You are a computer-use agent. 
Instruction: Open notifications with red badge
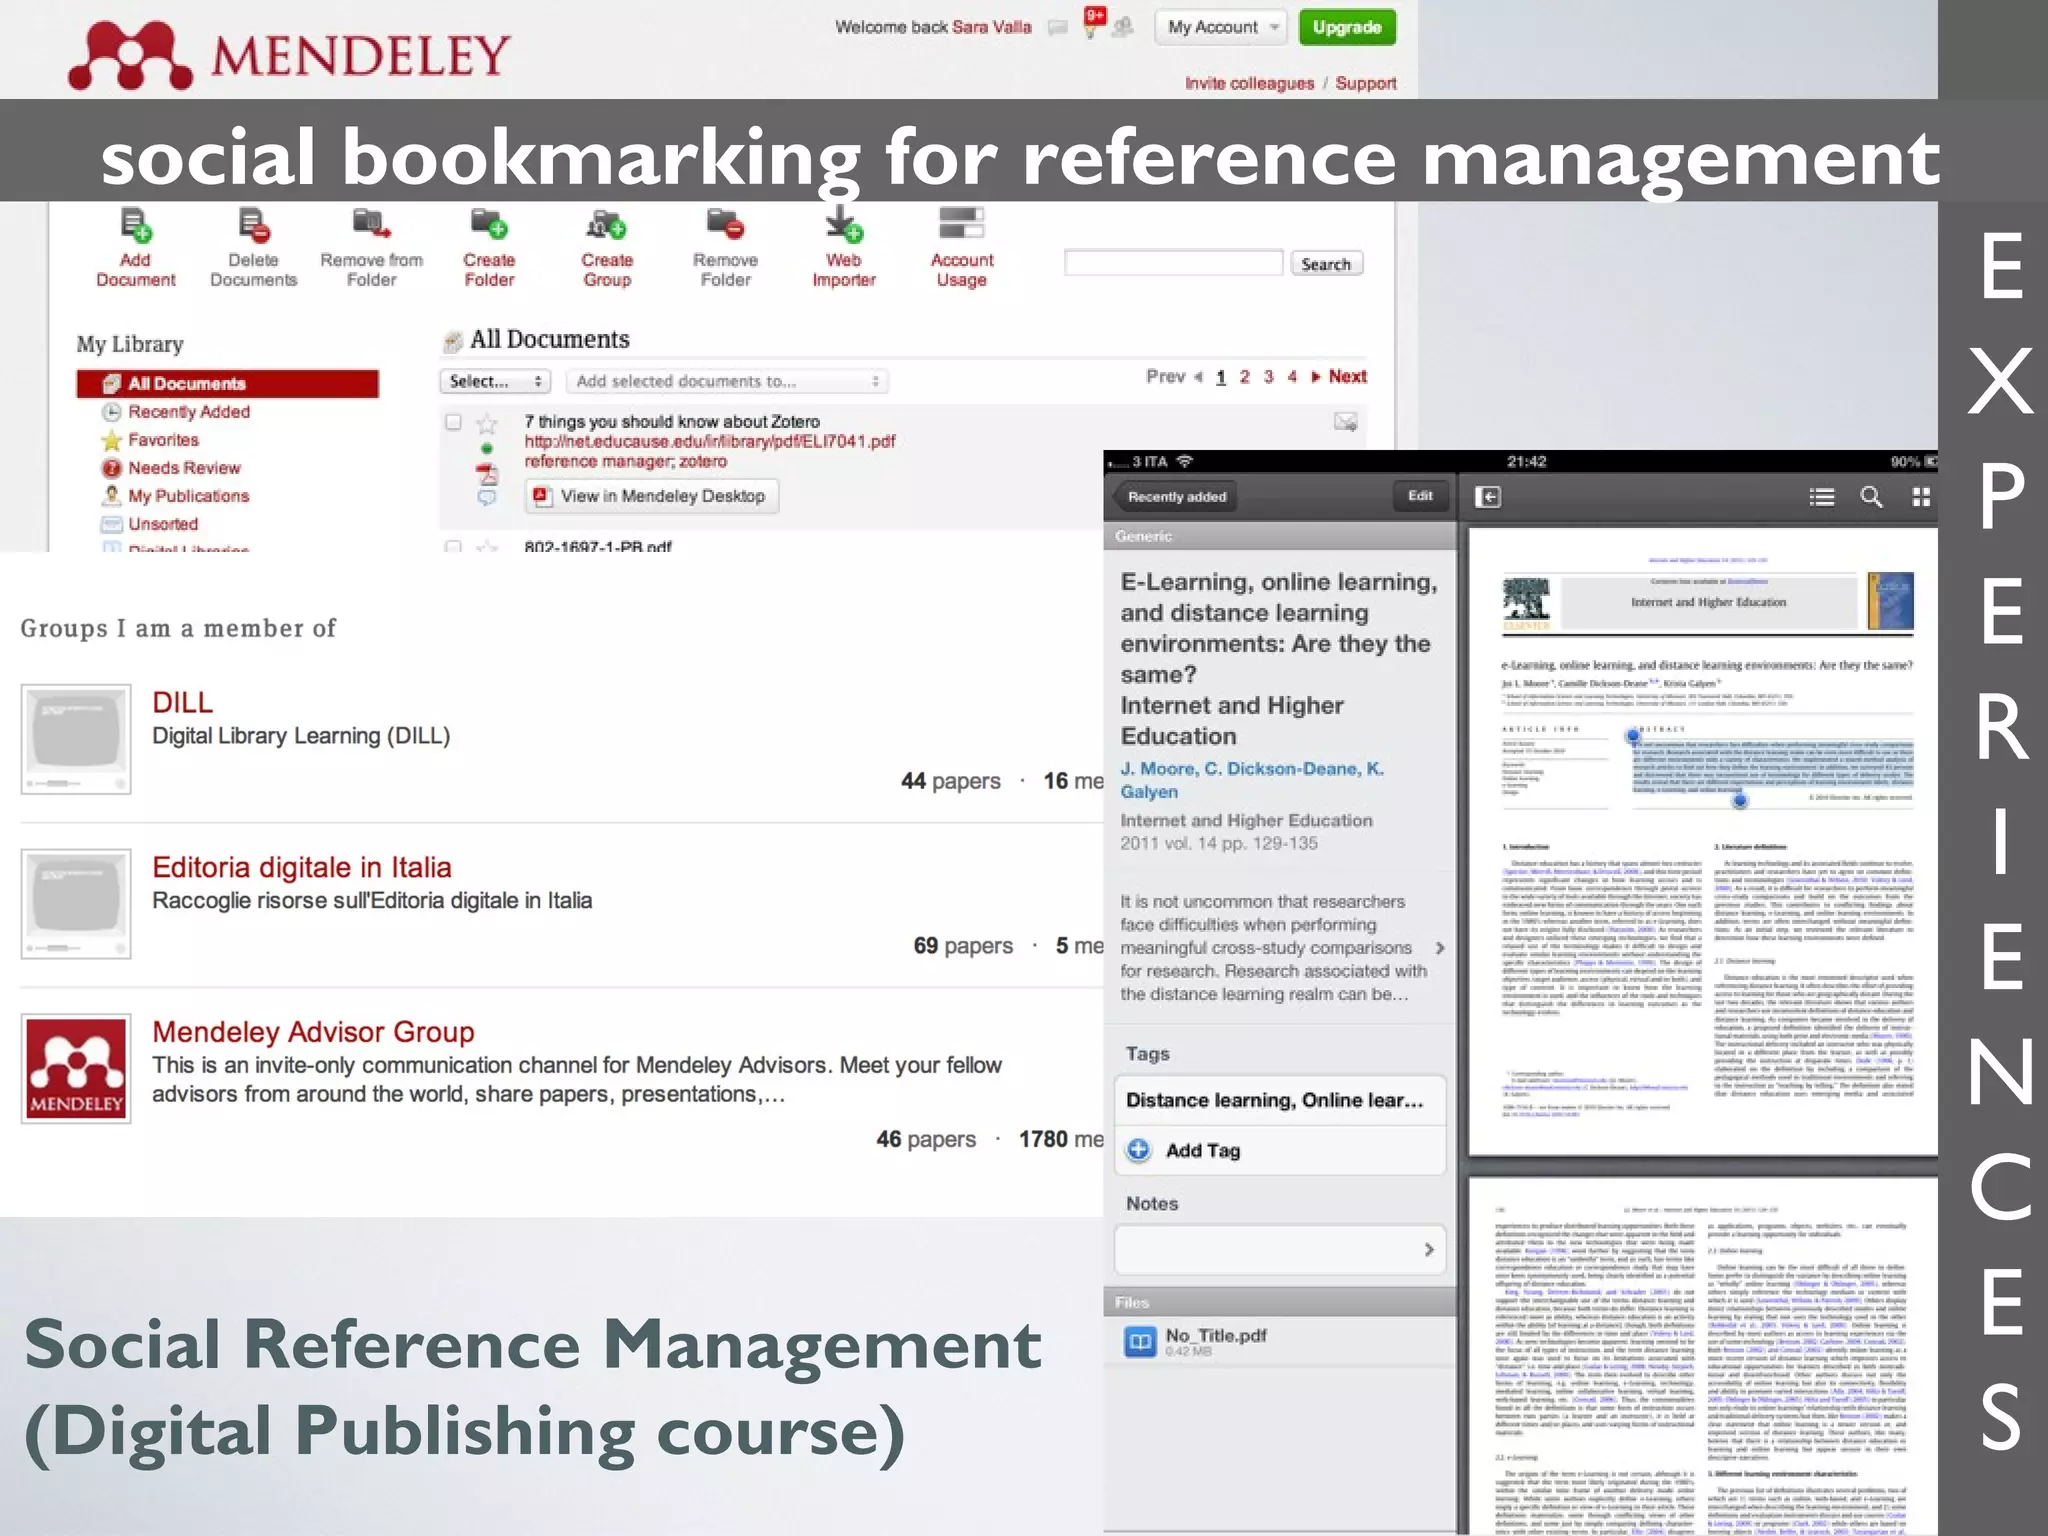tap(1093, 23)
